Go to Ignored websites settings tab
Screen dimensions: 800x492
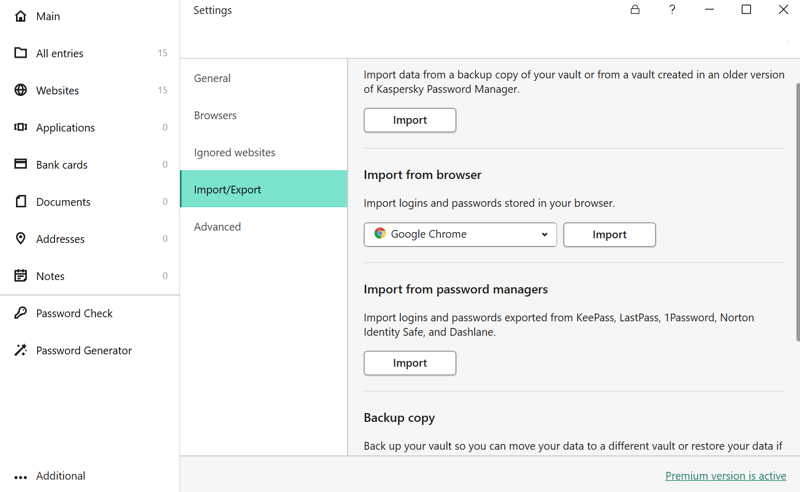click(234, 152)
